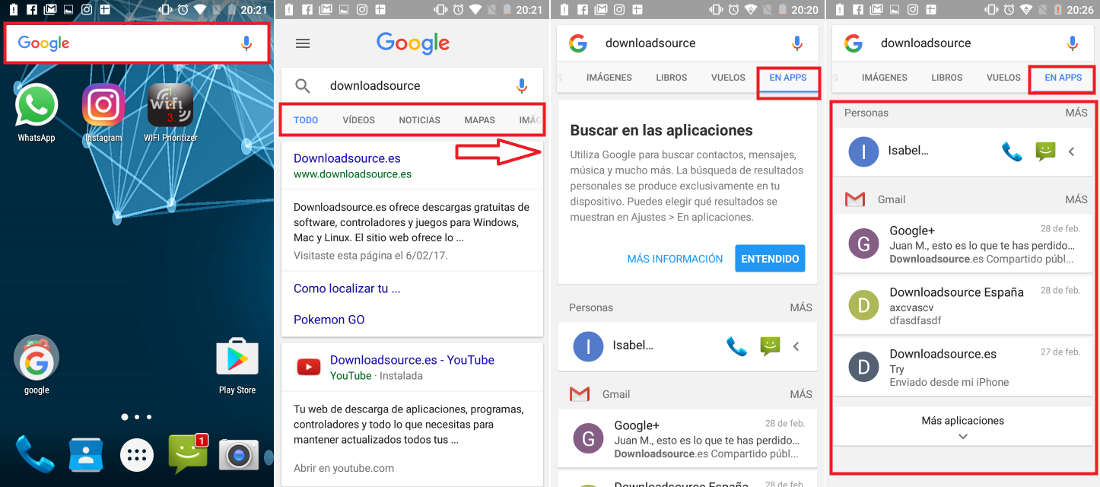Image resolution: width=1100 pixels, height=487 pixels.
Task: Tap mic on 'Buscar en las aplicaciones' screen
Action: pyautogui.click(x=797, y=43)
